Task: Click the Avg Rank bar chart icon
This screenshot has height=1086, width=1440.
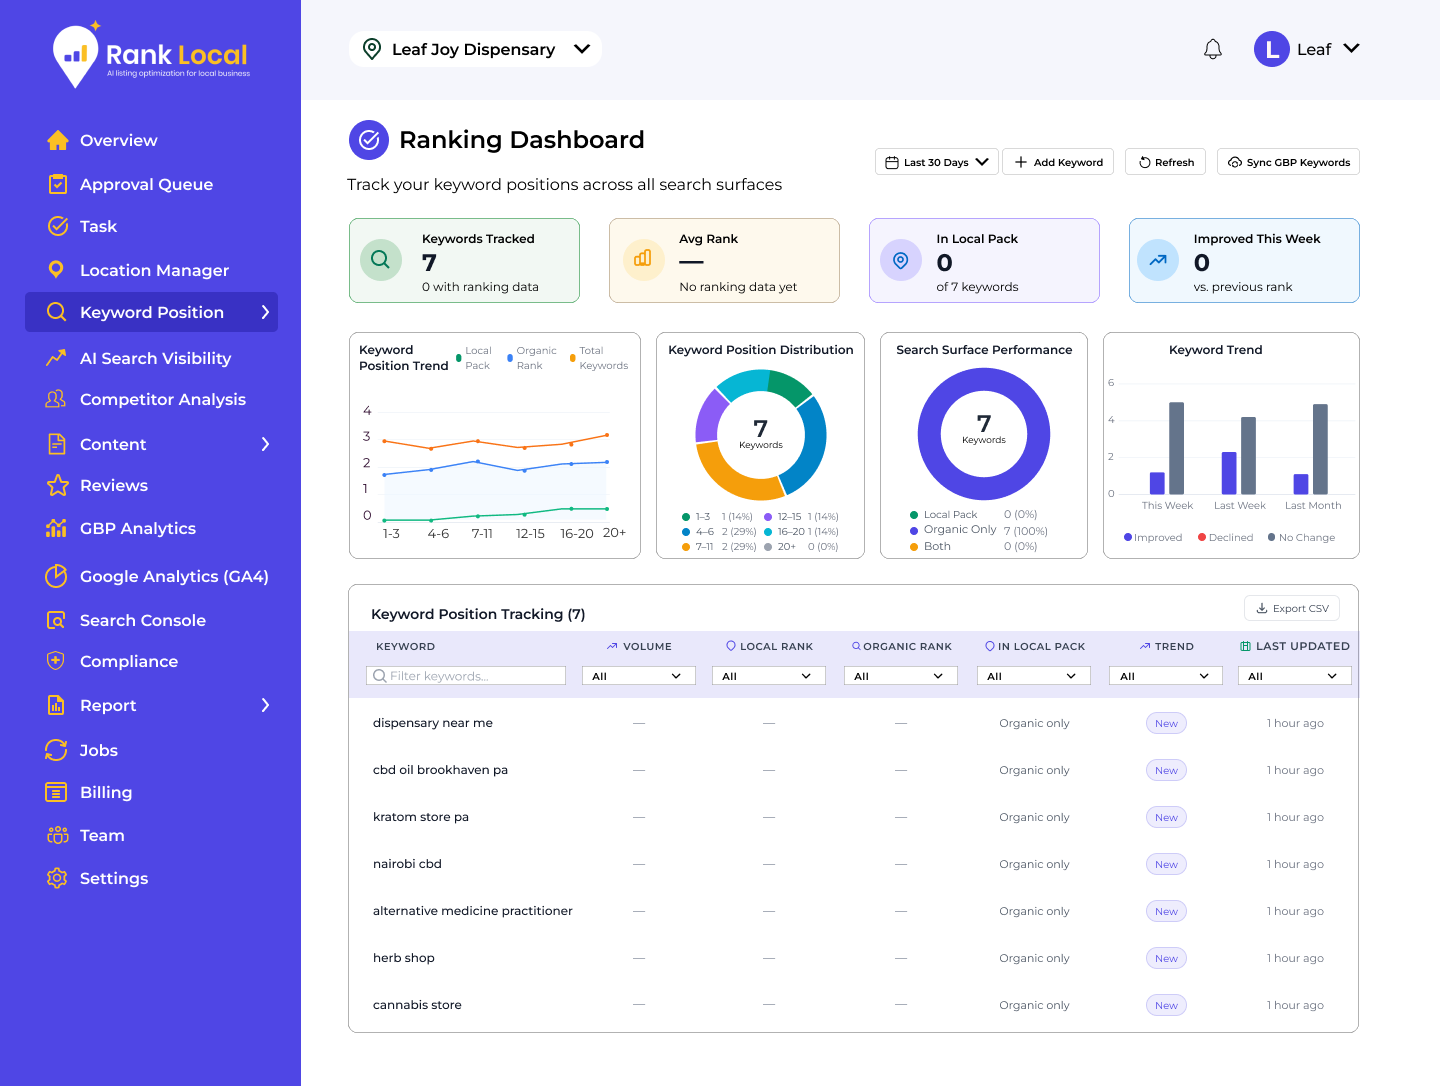Action: pyautogui.click(x=643, y=259)
